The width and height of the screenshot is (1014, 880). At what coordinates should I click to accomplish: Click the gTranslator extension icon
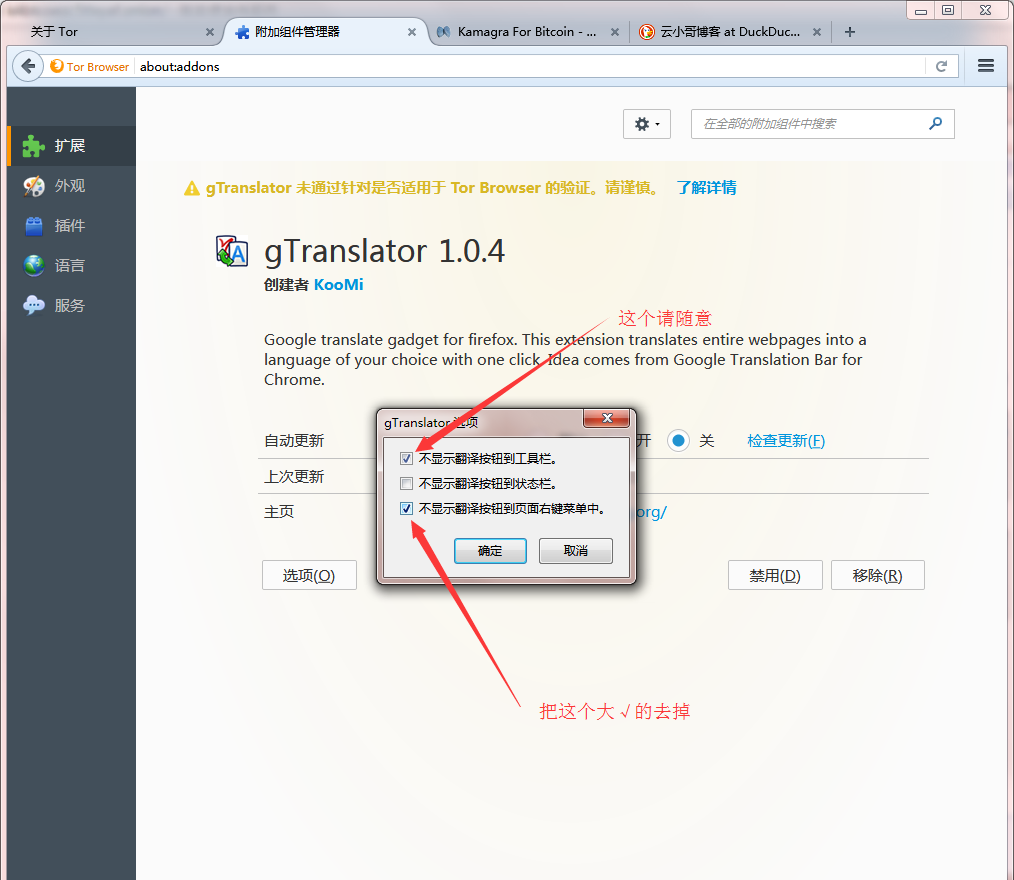coord(232,251)
